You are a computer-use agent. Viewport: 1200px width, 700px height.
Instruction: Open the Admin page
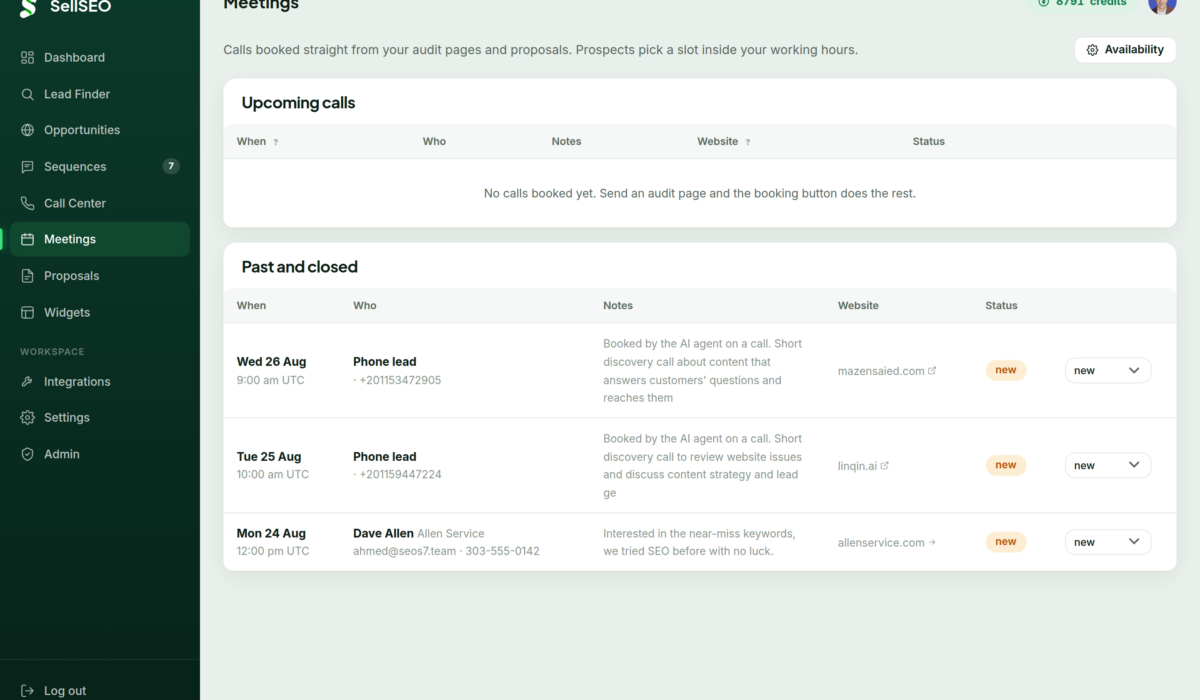click(100, 454)
